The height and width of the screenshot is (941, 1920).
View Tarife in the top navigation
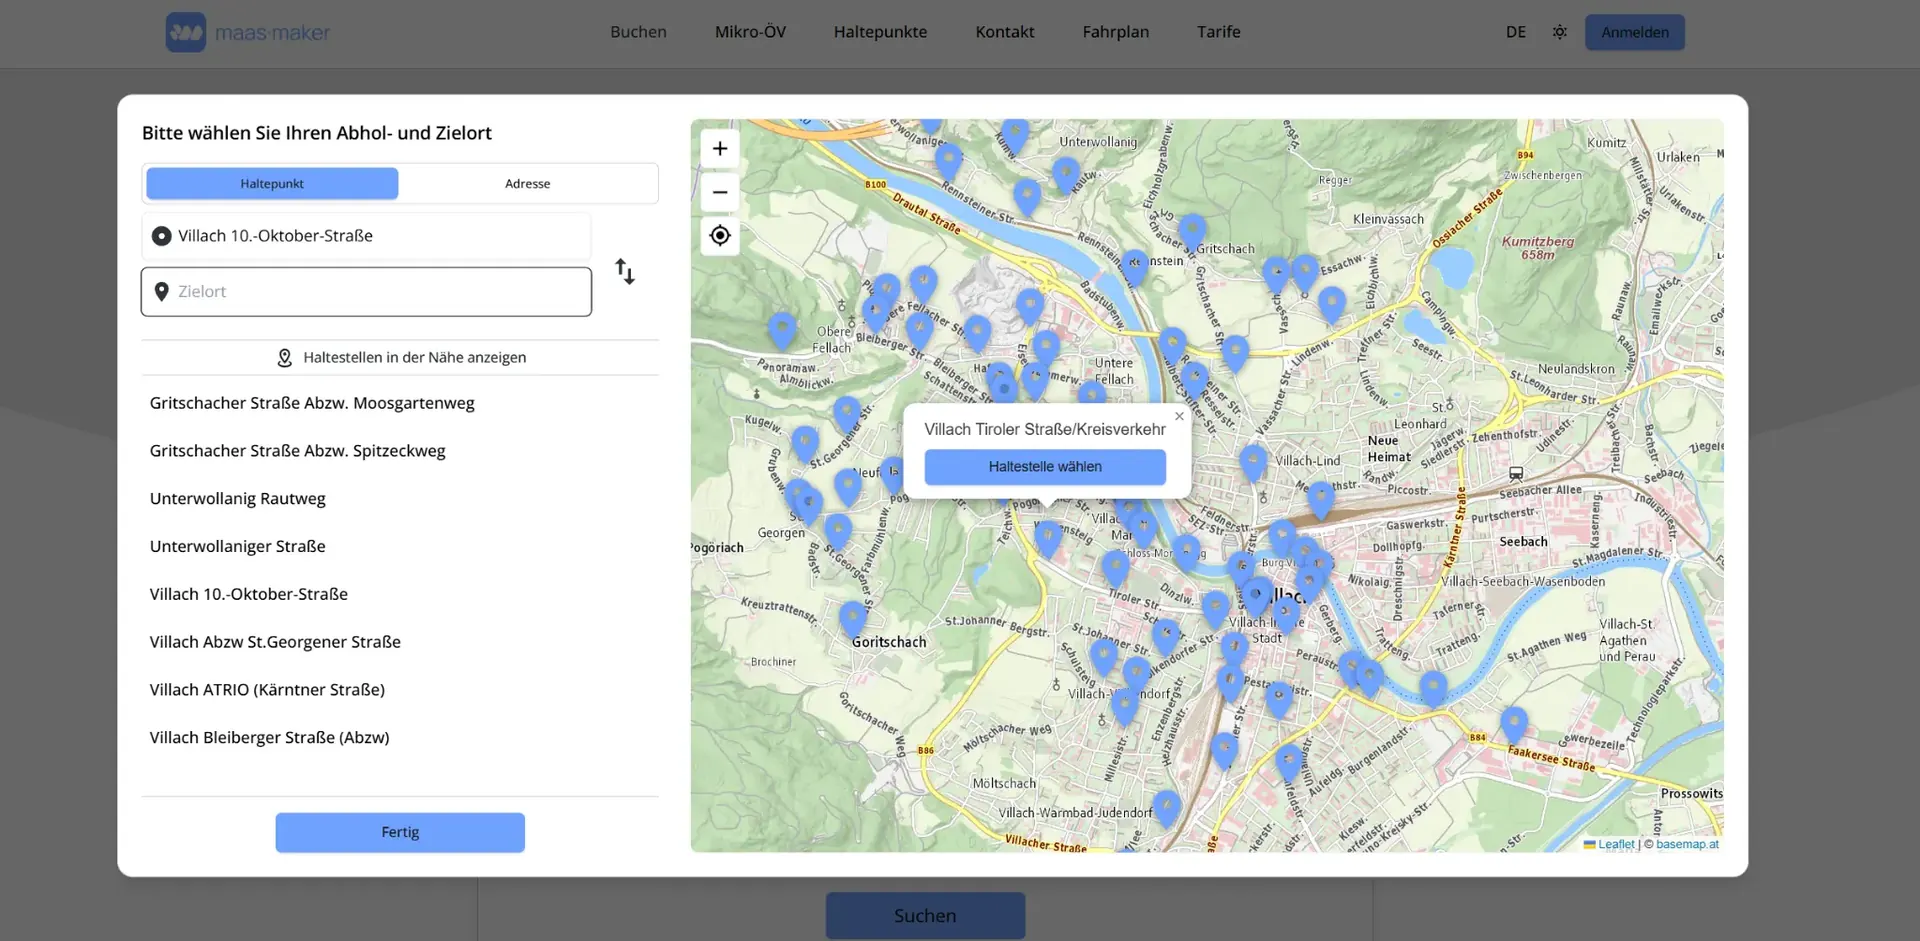pyautogui.click(x=1219, y=32)
